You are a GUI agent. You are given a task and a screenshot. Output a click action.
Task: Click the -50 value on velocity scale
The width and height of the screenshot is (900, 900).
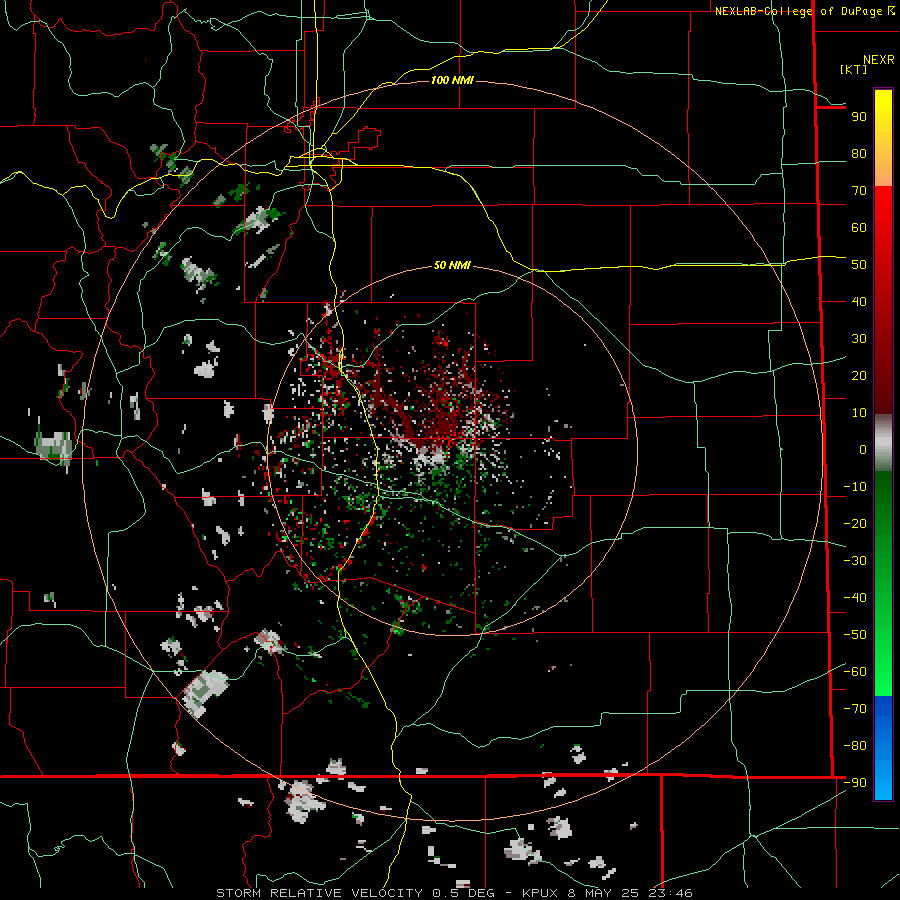tap(855, 635)
